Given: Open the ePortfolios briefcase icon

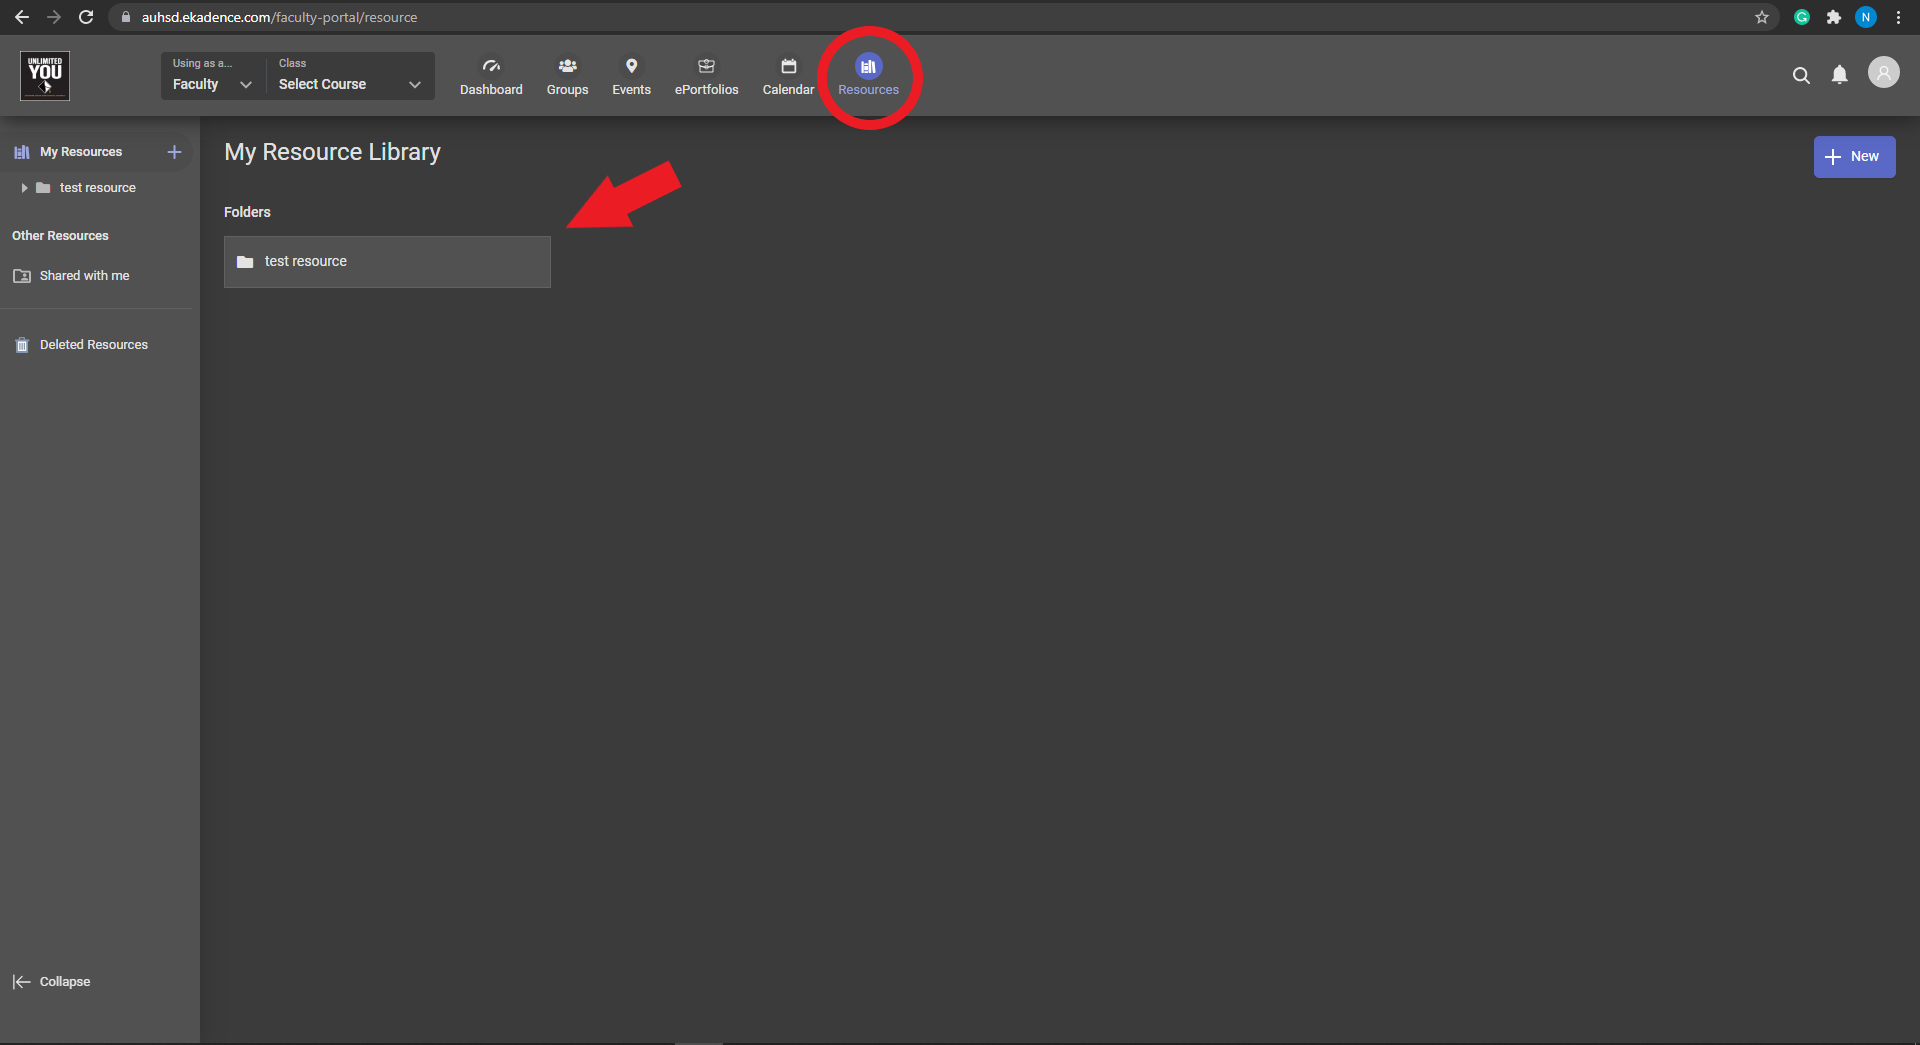Looking at the screenshot, I should tap(706, 66).
